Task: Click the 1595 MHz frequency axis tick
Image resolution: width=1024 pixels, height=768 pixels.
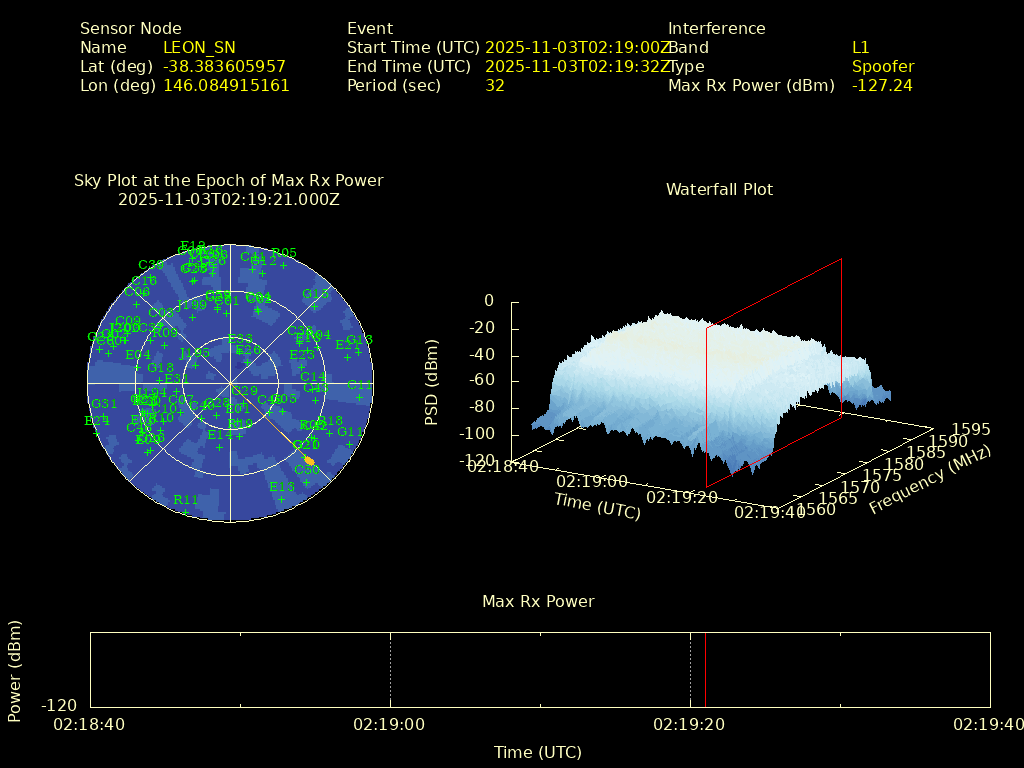Action: click(x=971, y=429)
